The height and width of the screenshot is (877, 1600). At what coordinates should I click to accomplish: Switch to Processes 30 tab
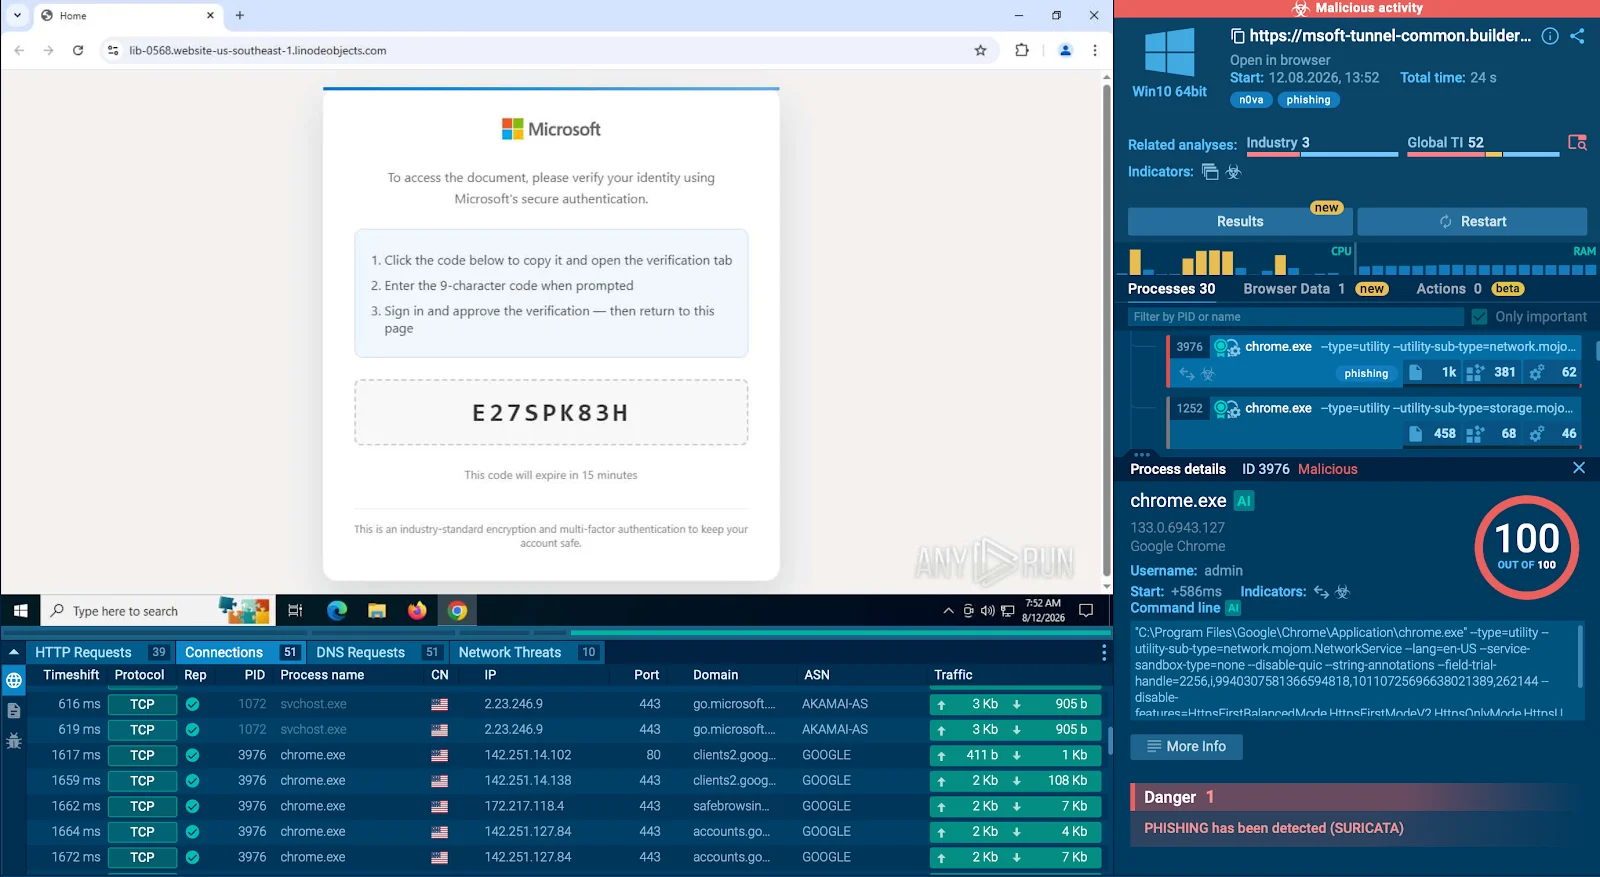tap(1171, 289)
